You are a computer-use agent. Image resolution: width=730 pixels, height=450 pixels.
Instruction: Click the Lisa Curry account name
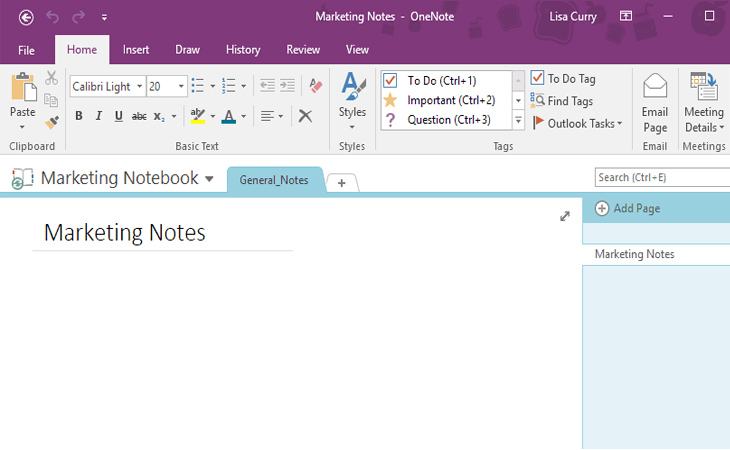point(573,17)
